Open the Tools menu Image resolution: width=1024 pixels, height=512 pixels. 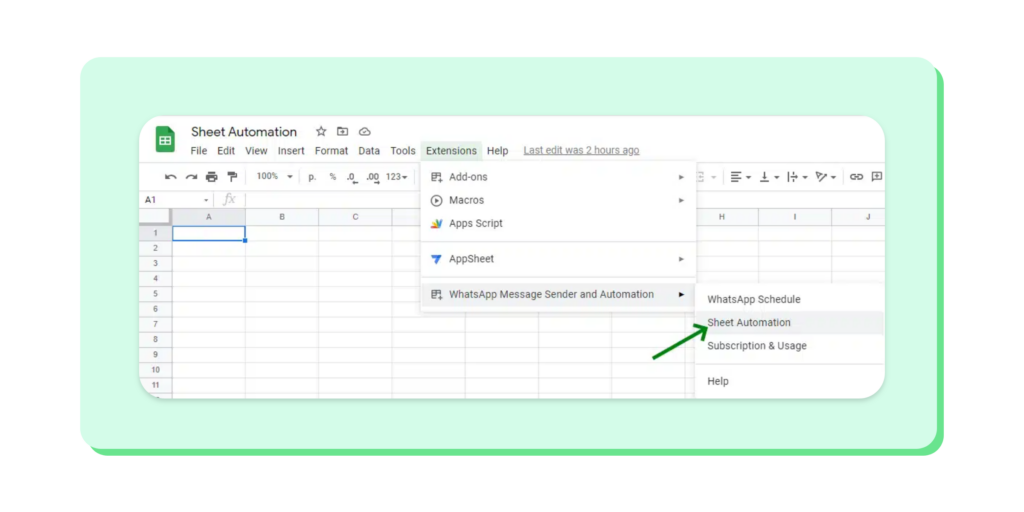[403, 151]
